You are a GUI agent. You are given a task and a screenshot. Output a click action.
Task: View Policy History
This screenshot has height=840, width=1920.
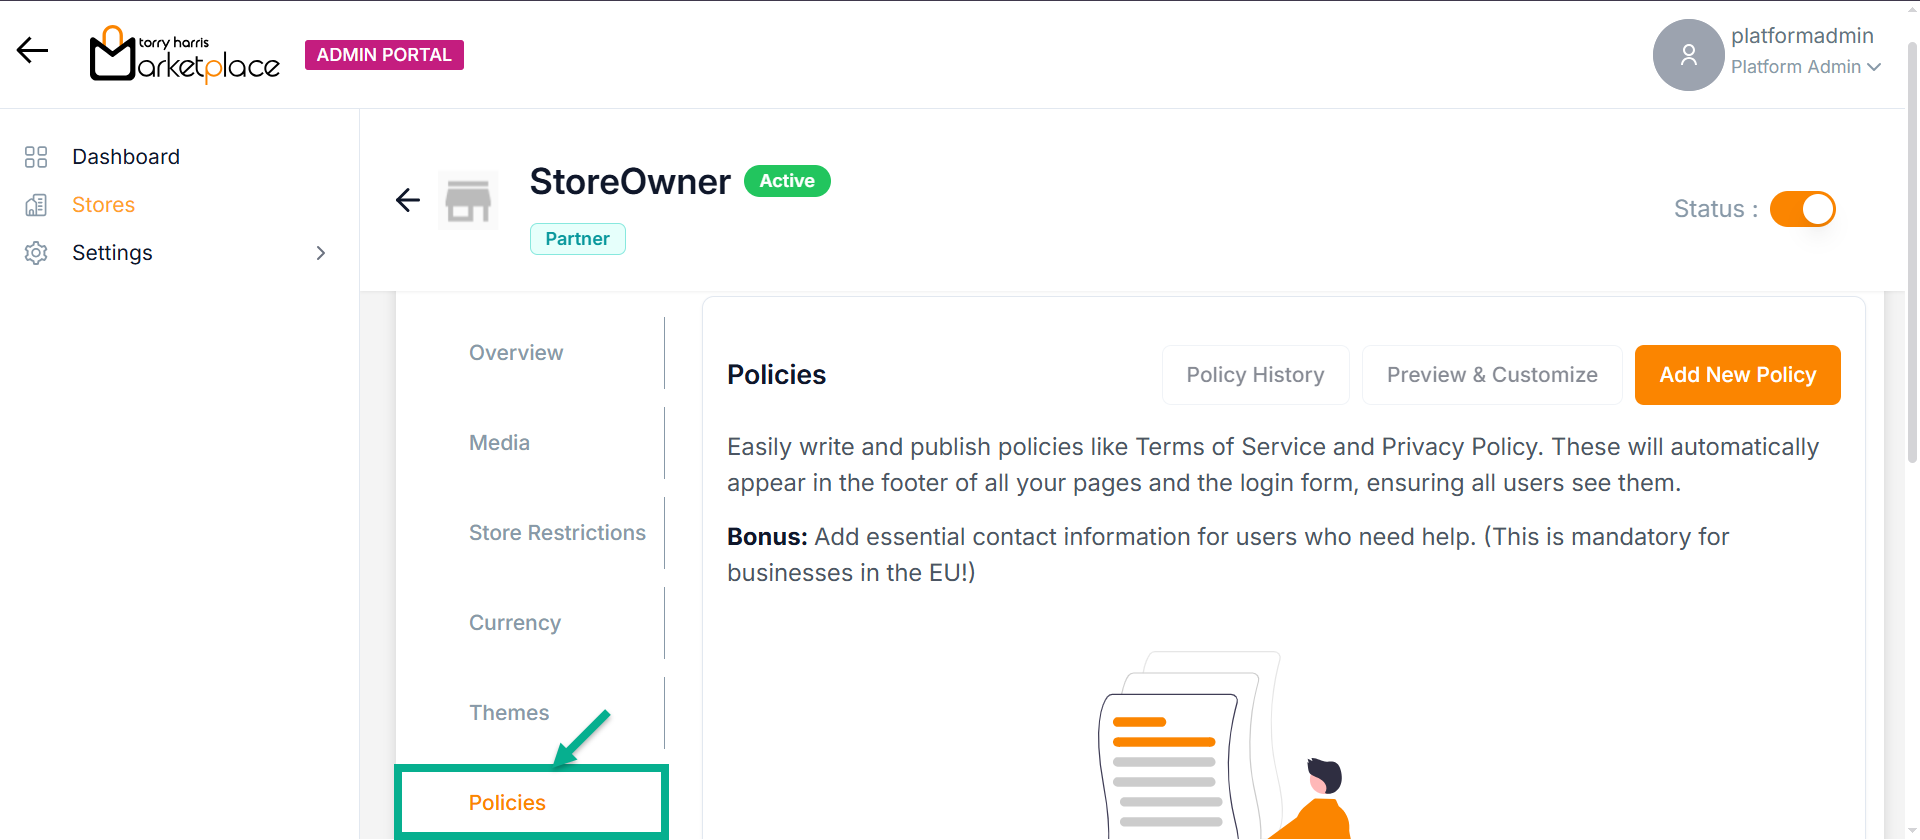point(1255,375)
